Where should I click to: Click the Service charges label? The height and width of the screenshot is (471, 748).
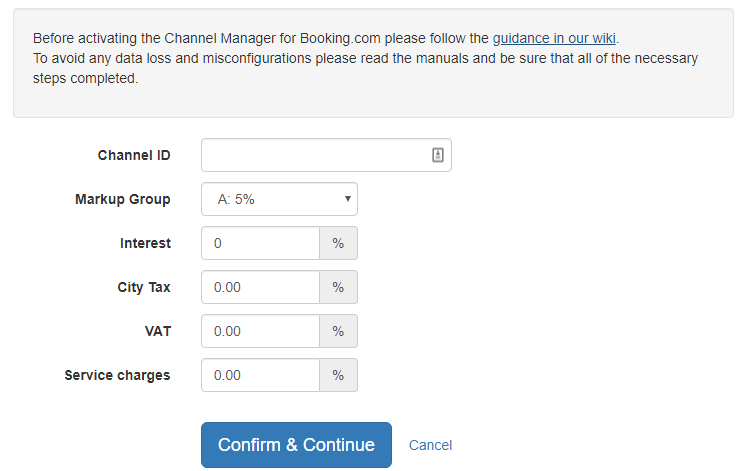point(117,376)
